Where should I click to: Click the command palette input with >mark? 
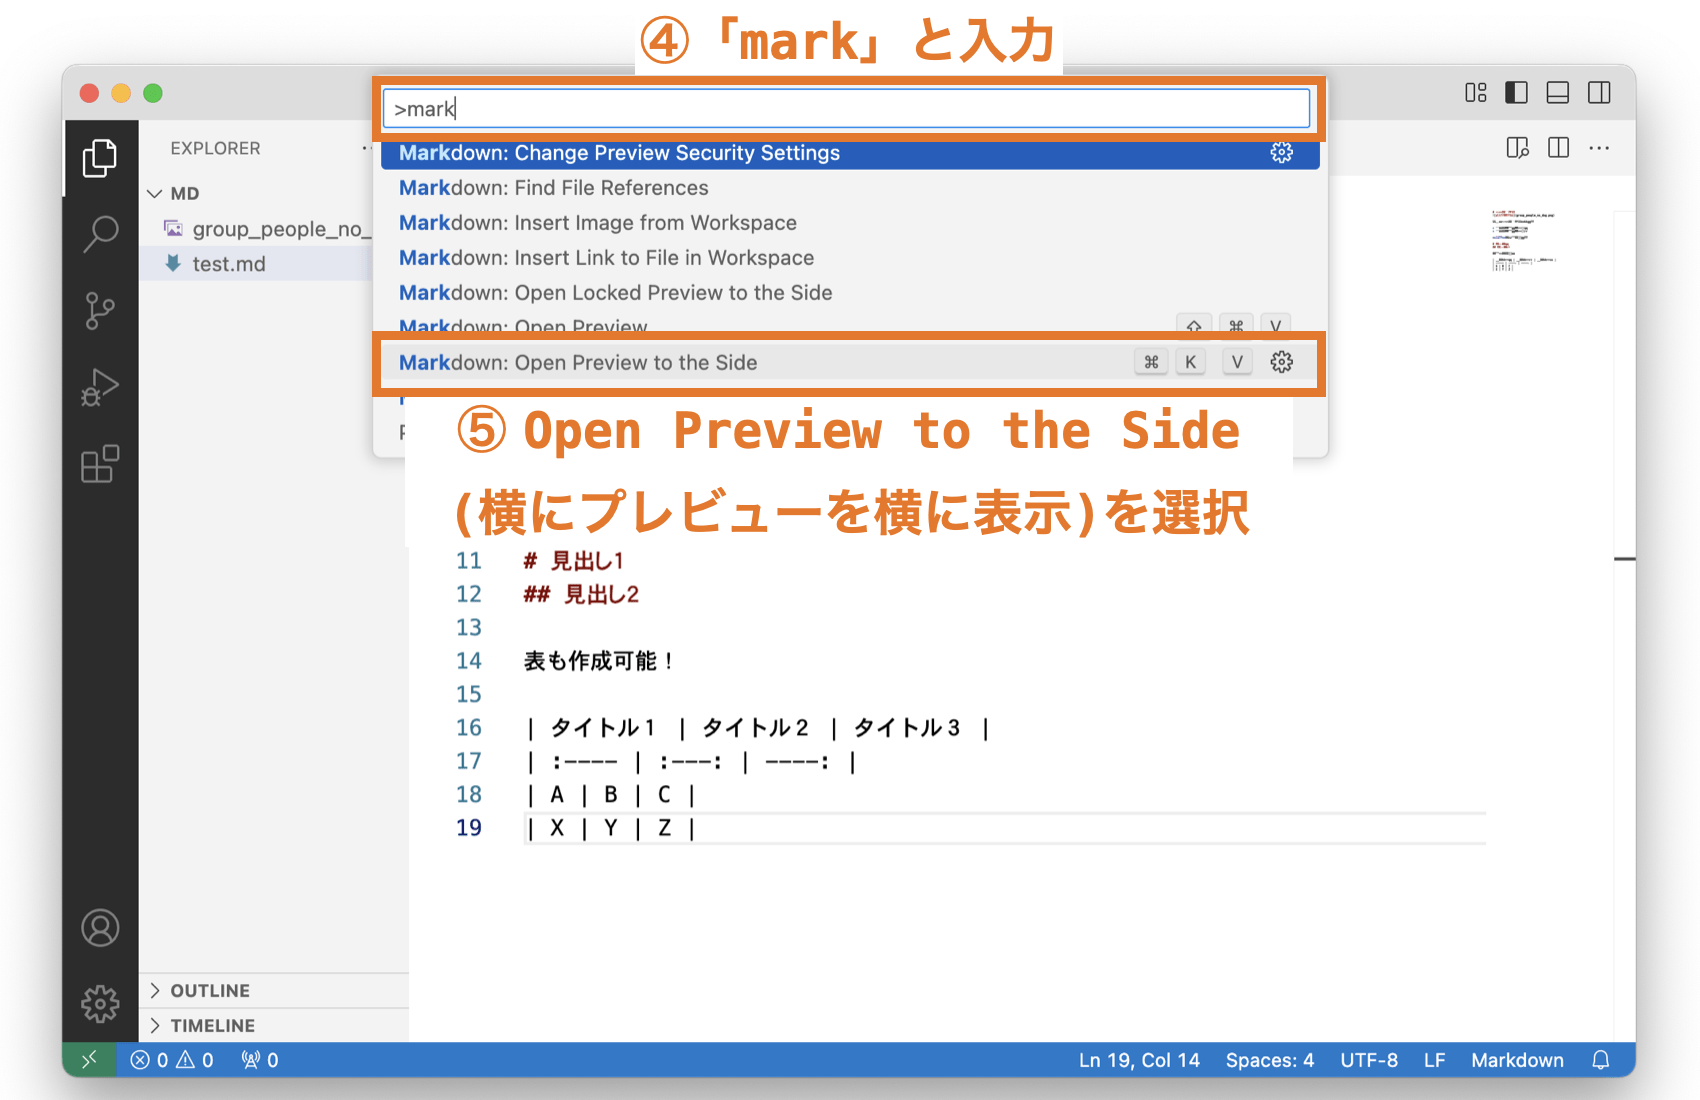tap(847, 109)
